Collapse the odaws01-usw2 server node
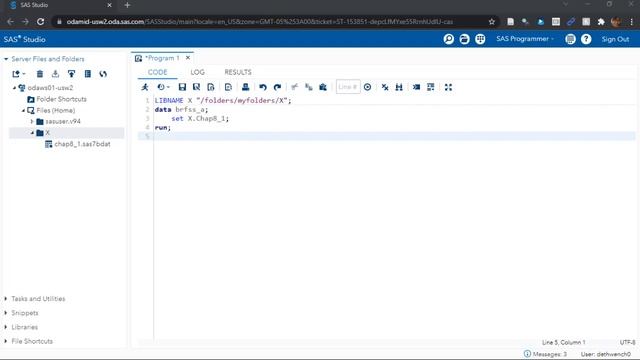640x360 pixels. click(x=14, y=88)
